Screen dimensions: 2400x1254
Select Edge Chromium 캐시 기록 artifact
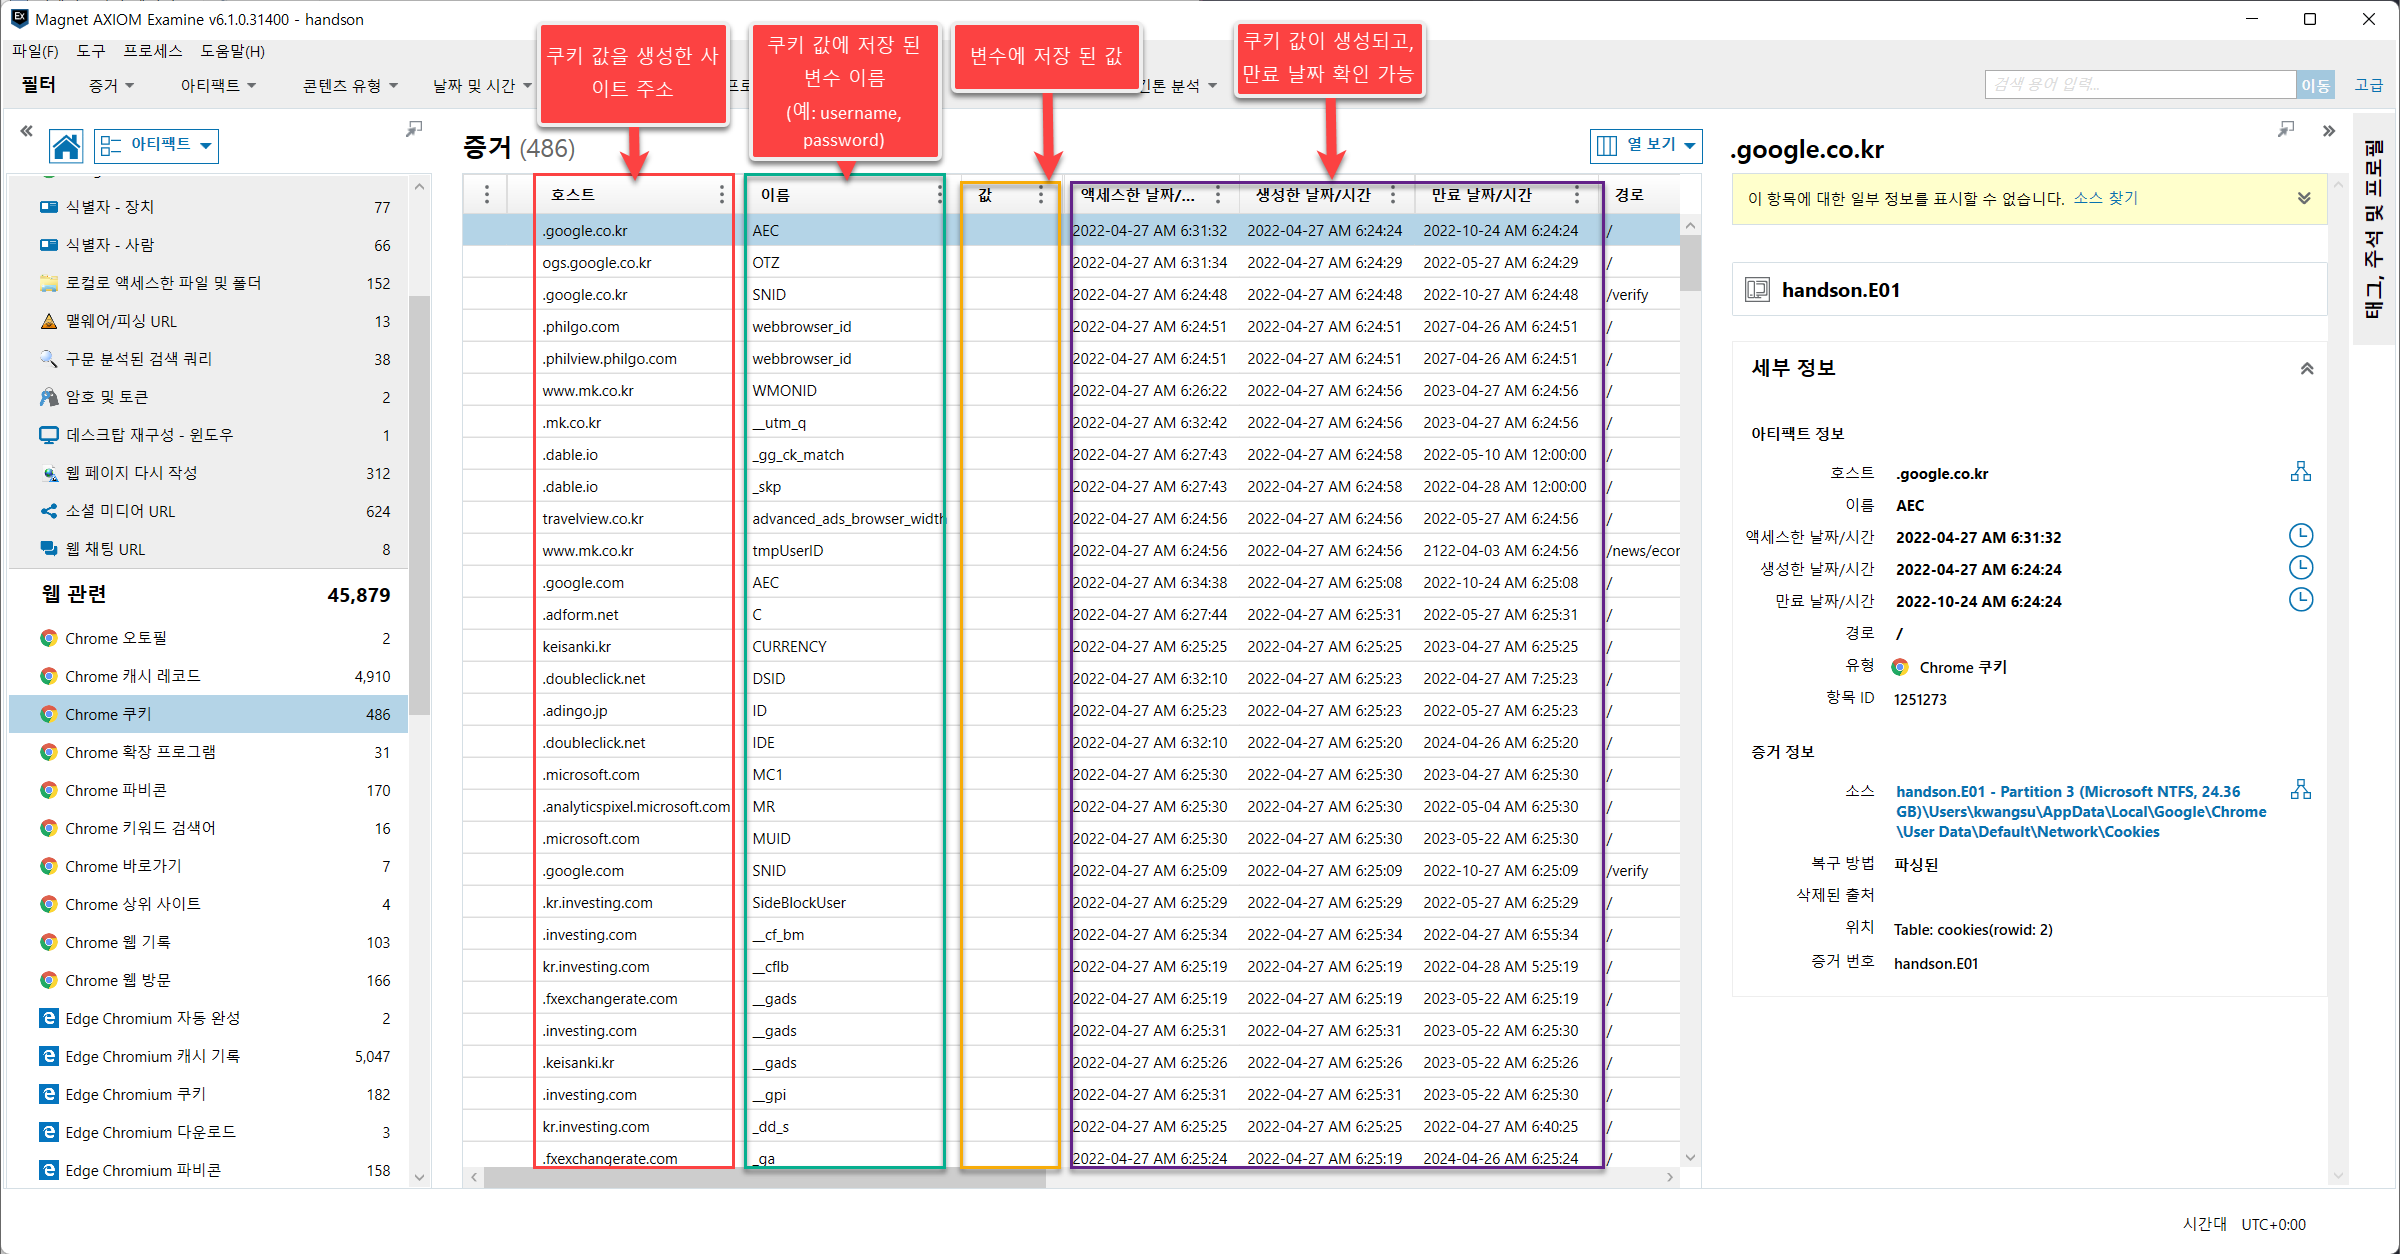pos(209,1056)
